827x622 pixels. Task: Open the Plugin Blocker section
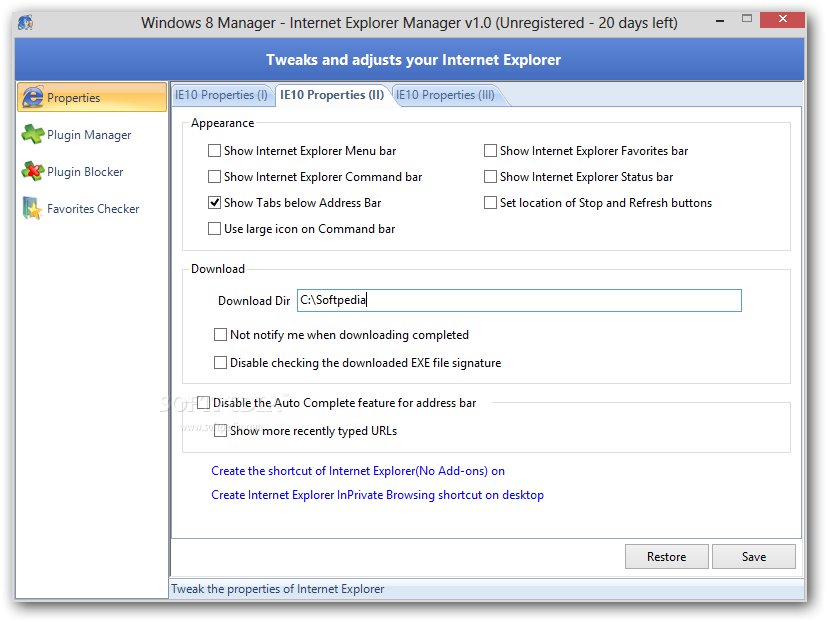[85, 172]
